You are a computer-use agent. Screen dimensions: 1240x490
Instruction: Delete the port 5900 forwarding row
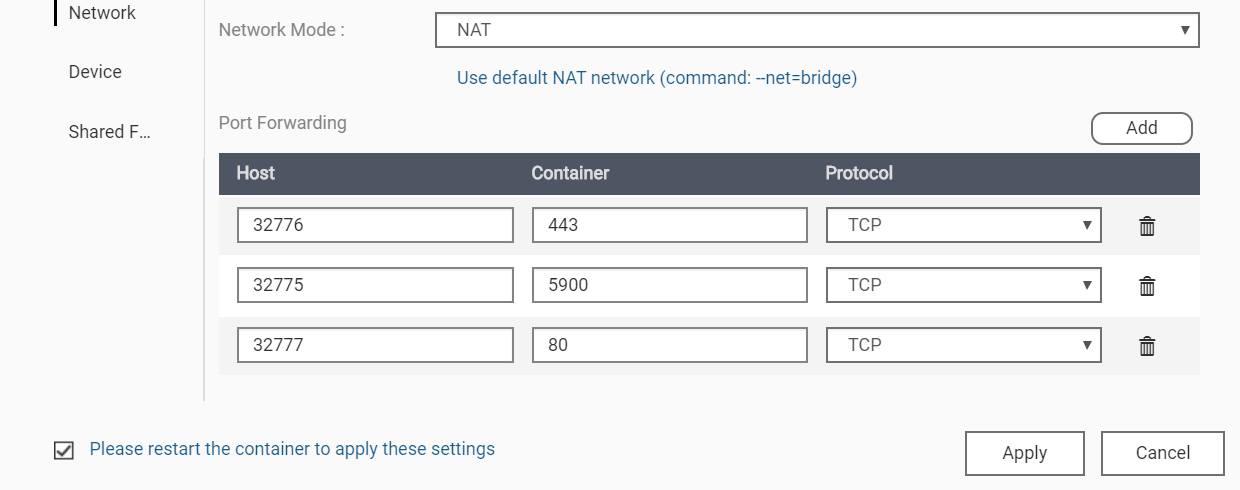coord(1147,286)
